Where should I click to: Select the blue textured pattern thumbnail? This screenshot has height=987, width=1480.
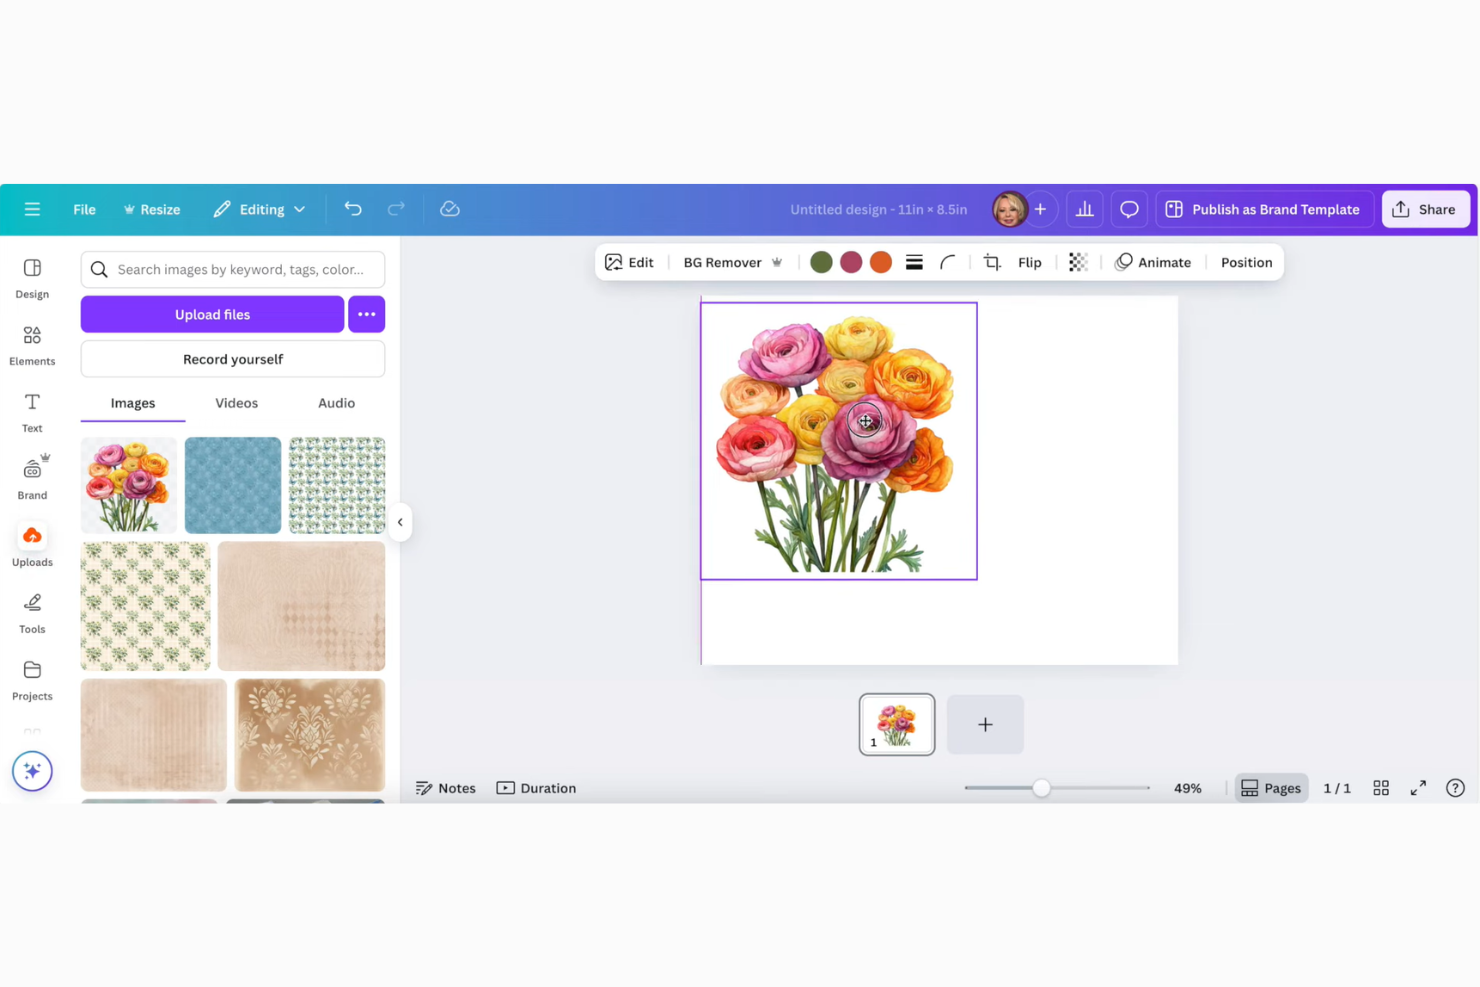pos(233,485)
